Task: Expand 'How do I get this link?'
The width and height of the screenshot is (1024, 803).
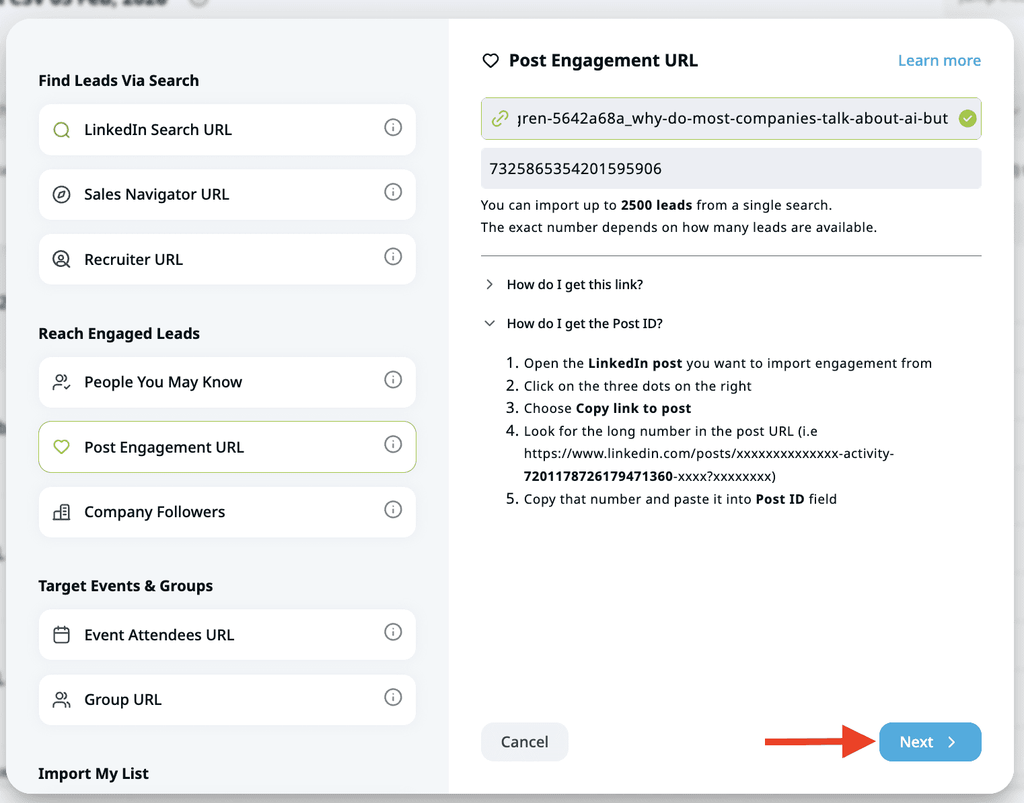Action: coord(575,285)
